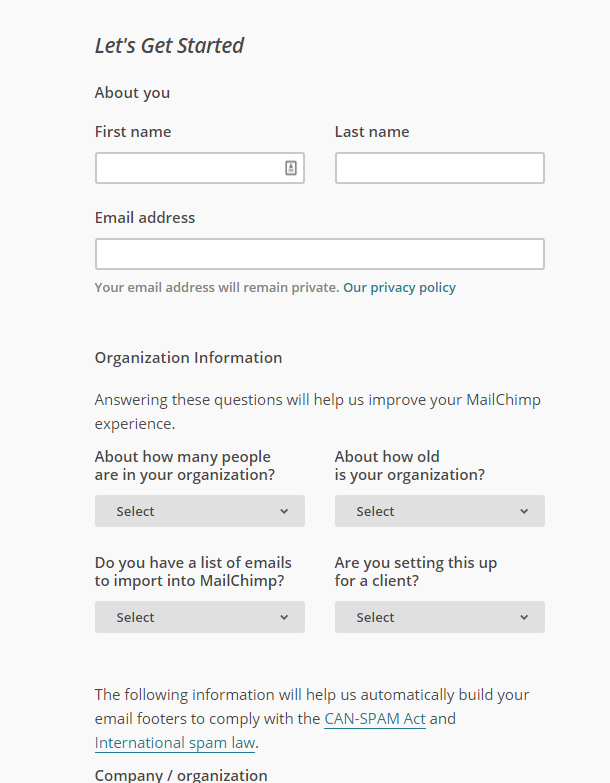Click the Company / organization label
The image size is (610, 783).
pos(181,775)
